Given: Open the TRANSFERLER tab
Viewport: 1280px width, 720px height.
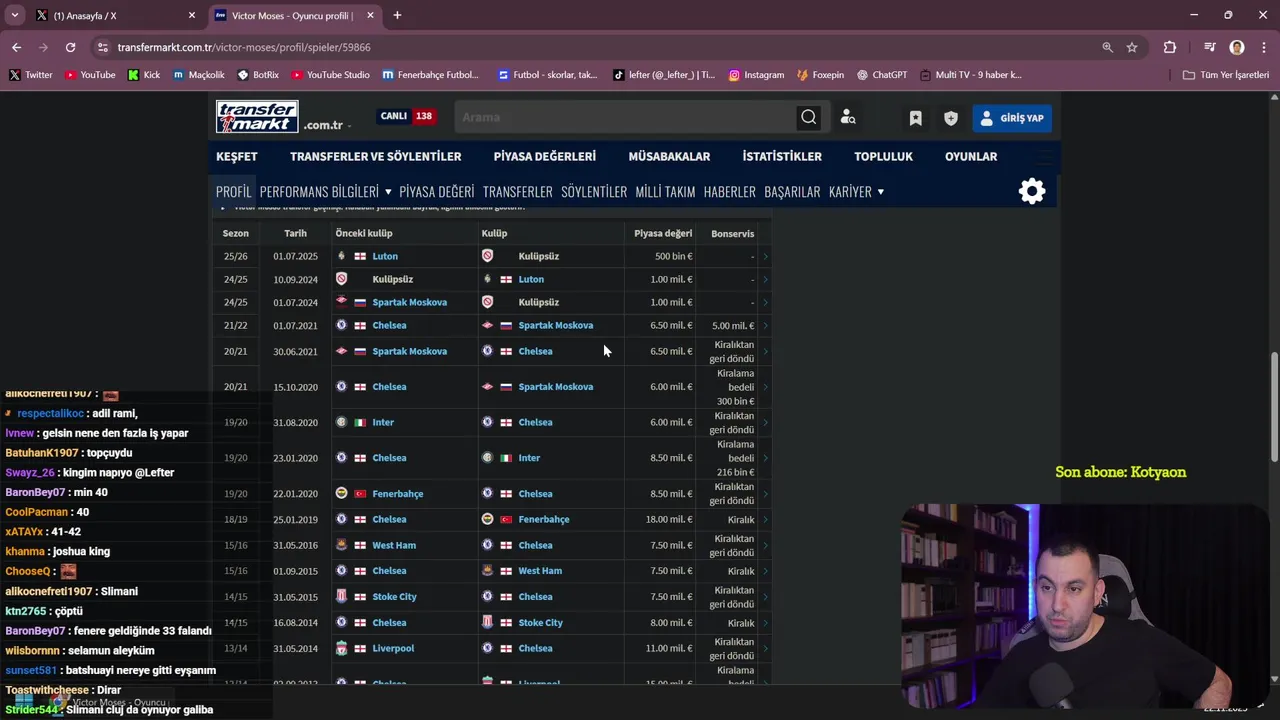Looking at the screenshot, I should click(x=518, y=192).
